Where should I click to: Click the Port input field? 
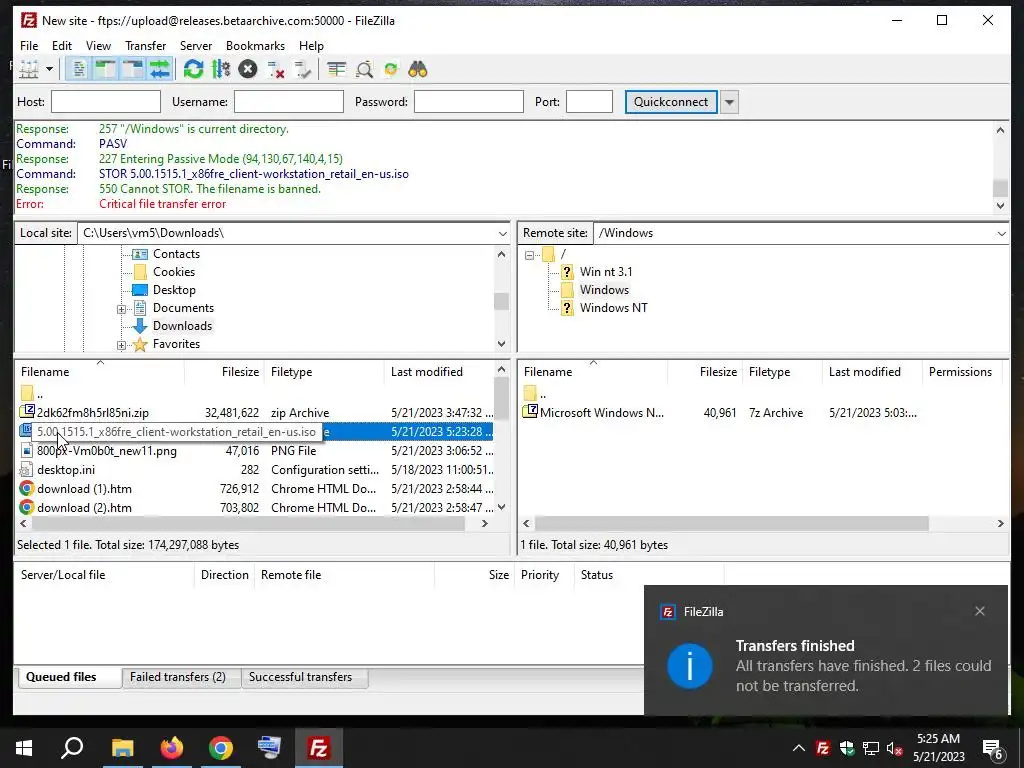(589, 102)
